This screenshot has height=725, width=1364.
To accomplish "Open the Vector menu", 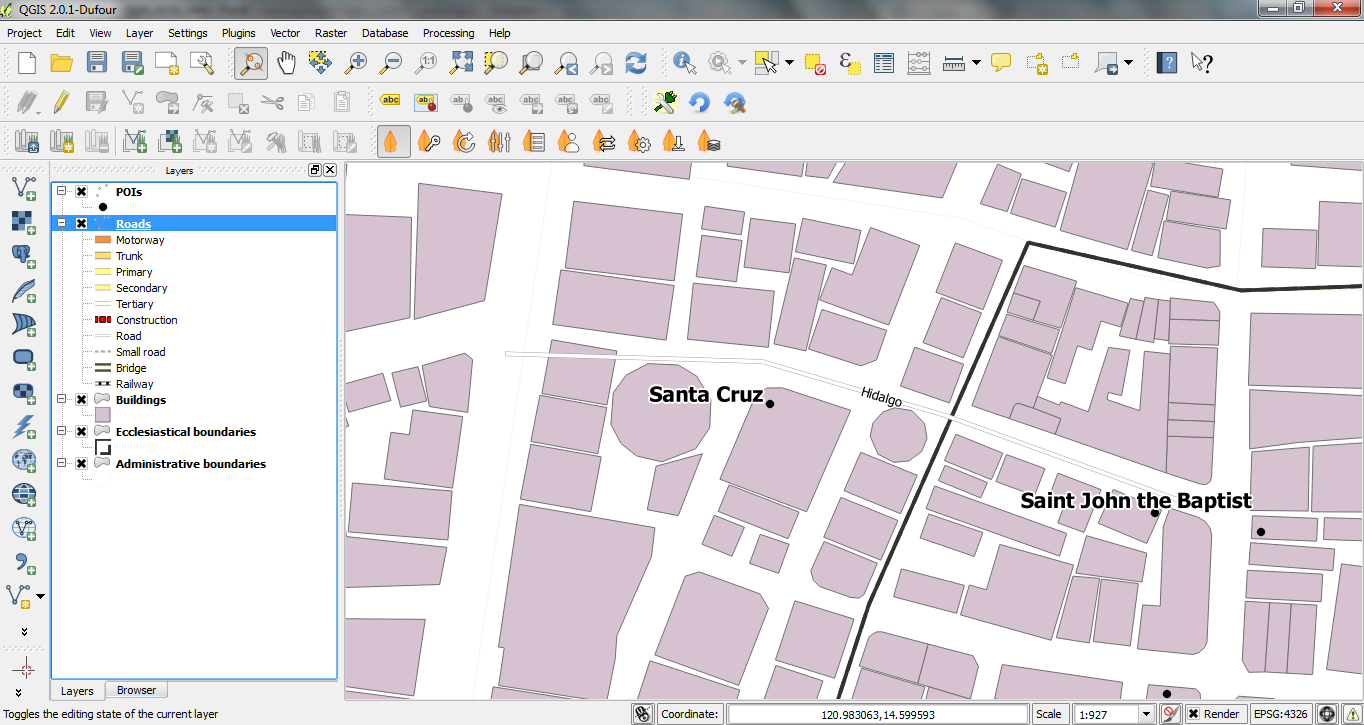I will click(x=285, y=33).
